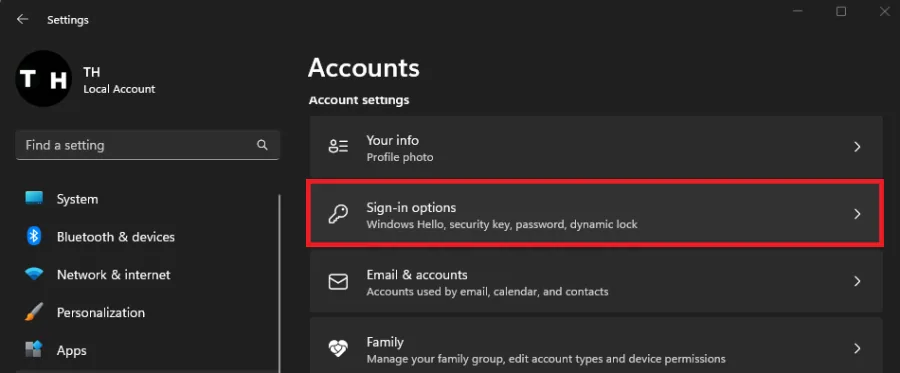Open Sign-in options
Image resolution: width=900 pixels, height=373 pixels.
(x=595, y=214)
